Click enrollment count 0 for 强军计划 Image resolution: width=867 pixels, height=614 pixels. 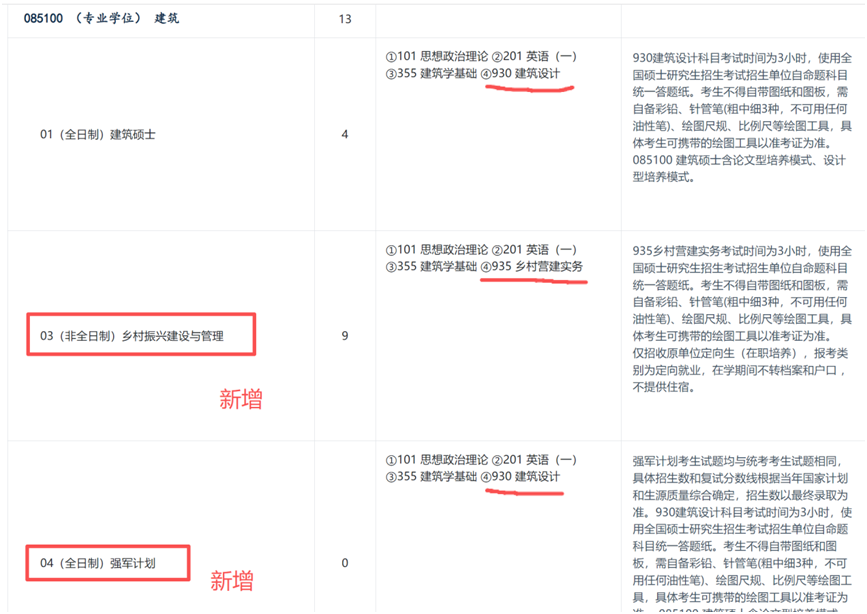[x=345, y=563]
